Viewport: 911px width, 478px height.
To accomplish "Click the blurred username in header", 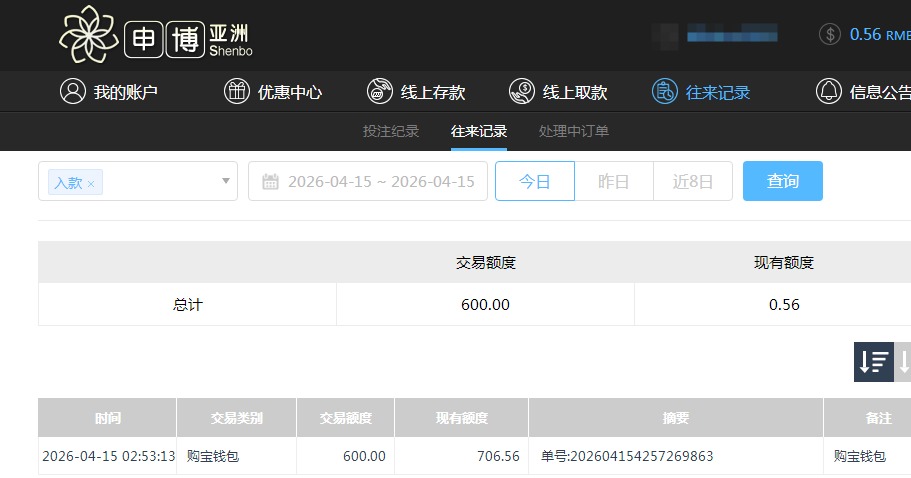I will [x=732, y=33].
